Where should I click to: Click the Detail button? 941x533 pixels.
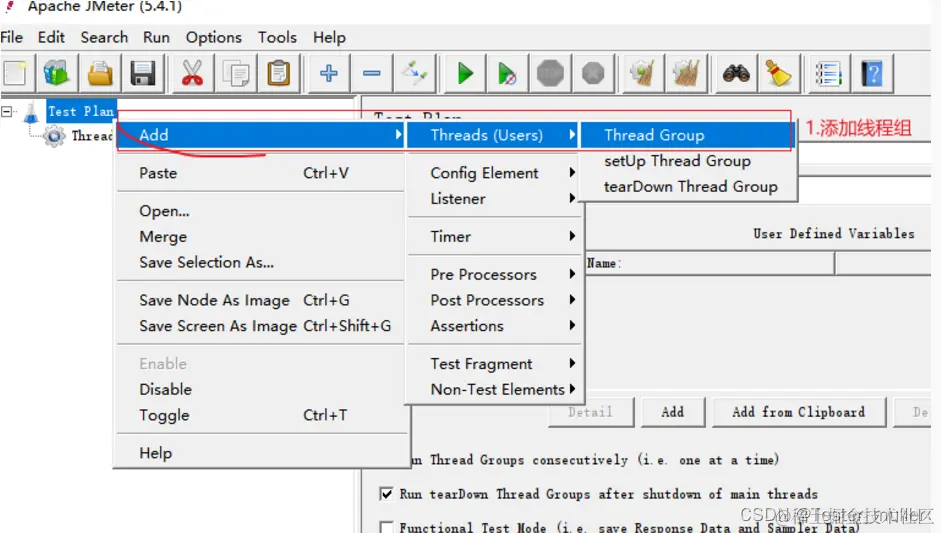(591, 412)
